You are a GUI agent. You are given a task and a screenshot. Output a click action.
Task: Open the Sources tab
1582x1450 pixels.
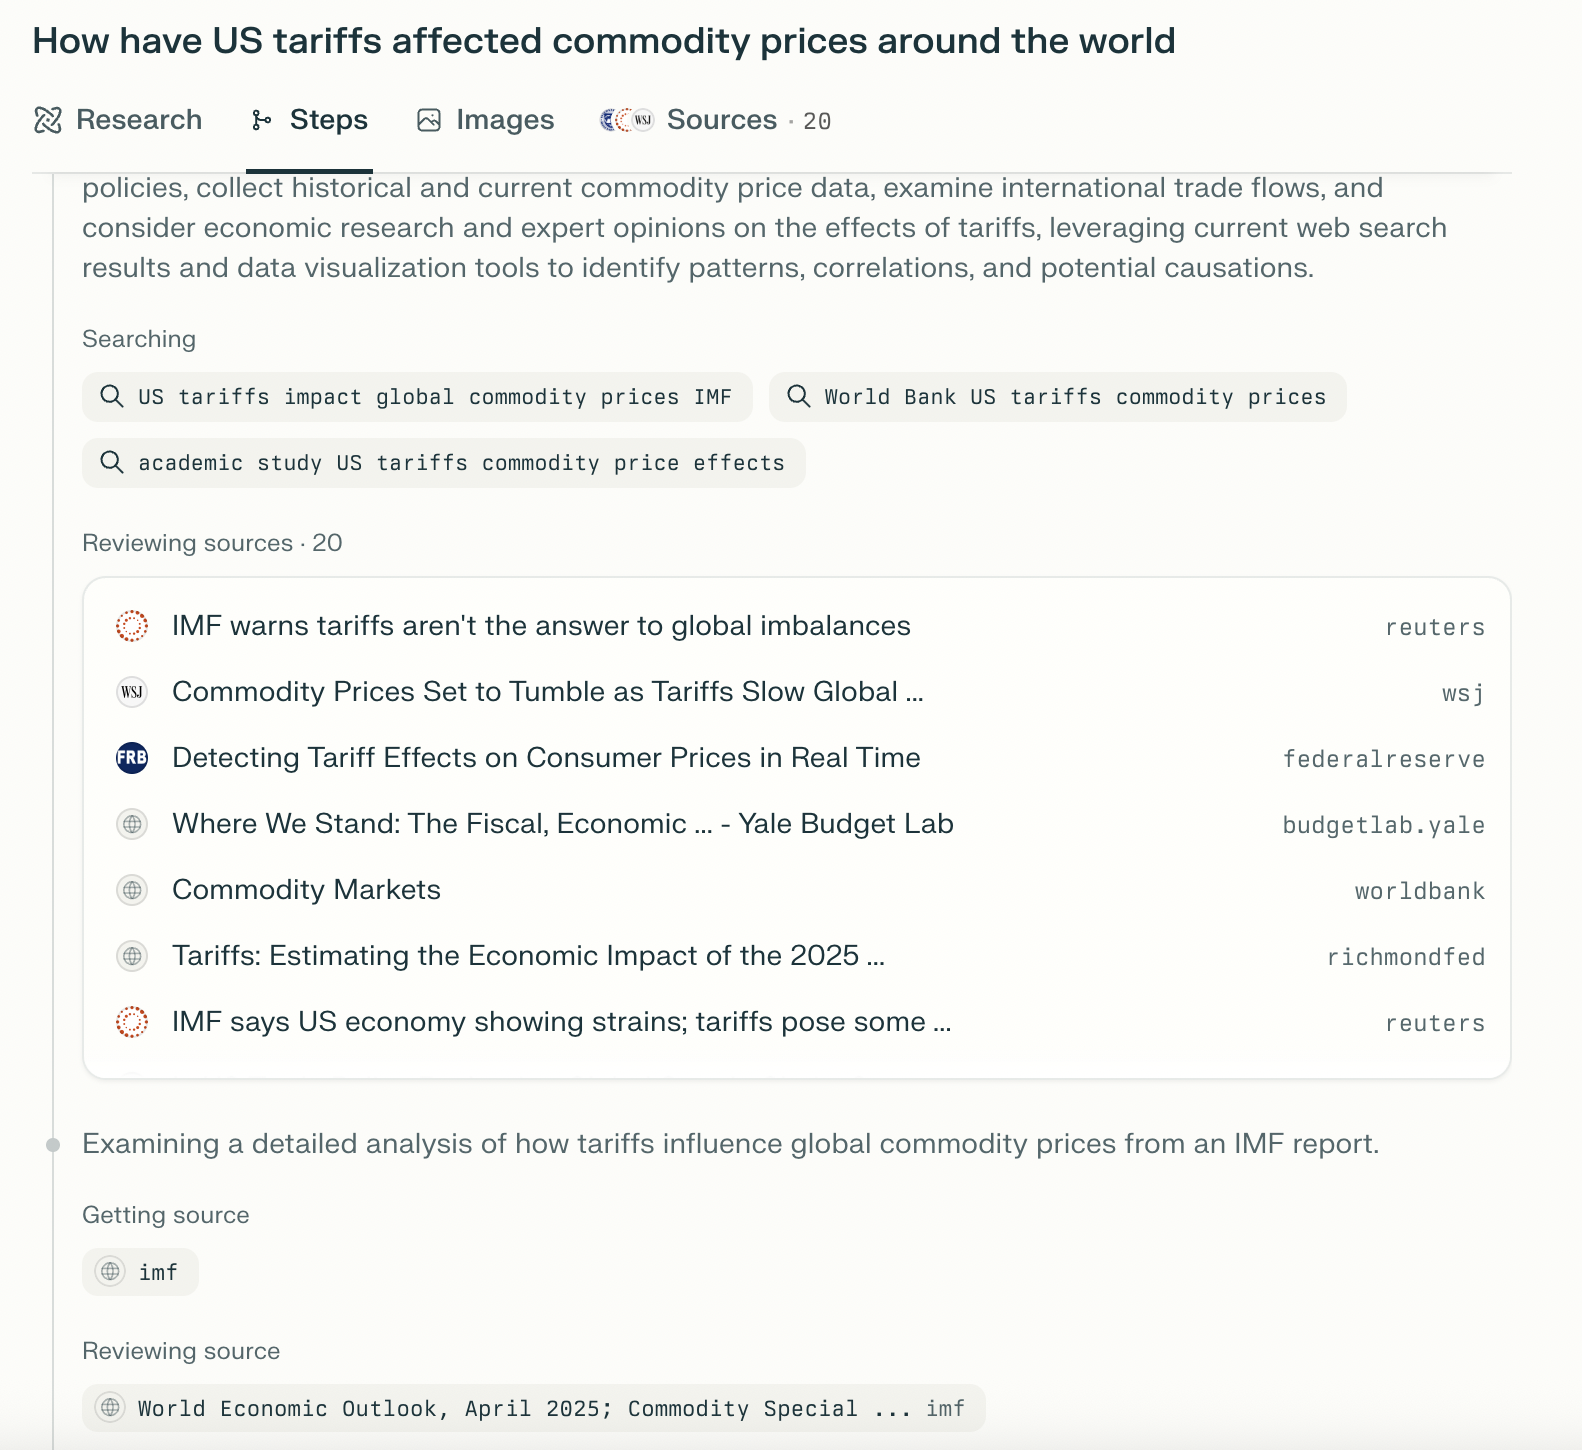(x=721, y=120)
